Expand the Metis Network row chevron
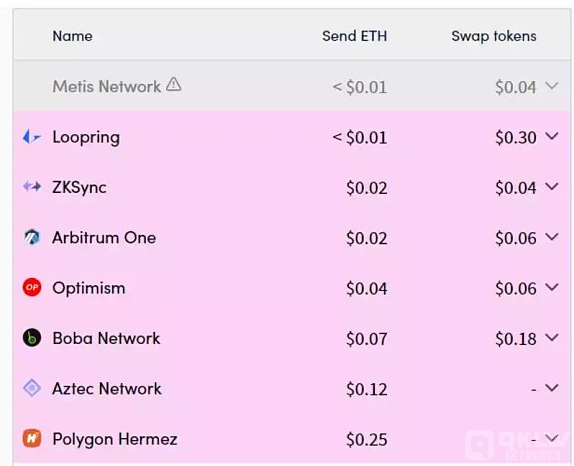 click(552, 86)
